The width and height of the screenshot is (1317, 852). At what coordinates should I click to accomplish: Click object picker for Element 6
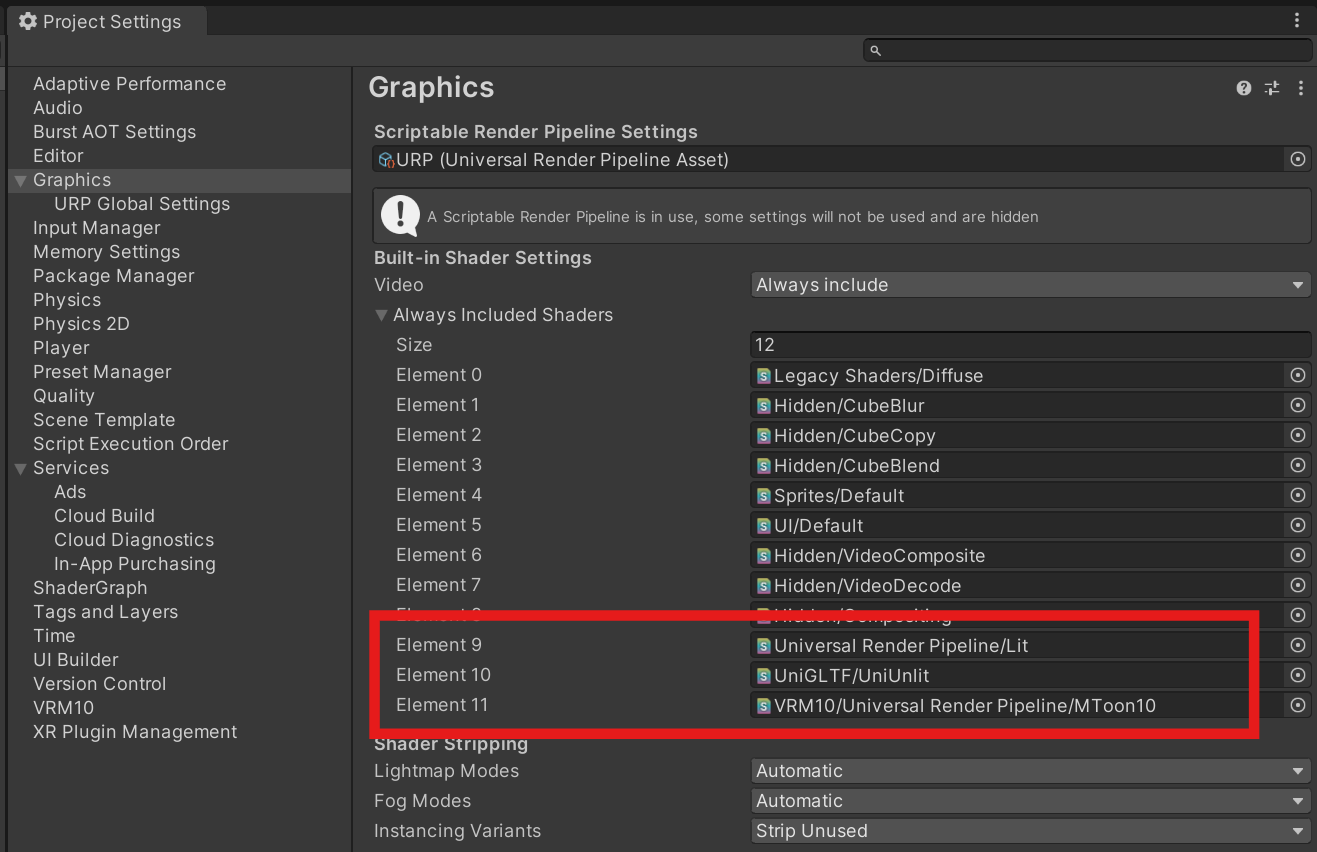1298,555
